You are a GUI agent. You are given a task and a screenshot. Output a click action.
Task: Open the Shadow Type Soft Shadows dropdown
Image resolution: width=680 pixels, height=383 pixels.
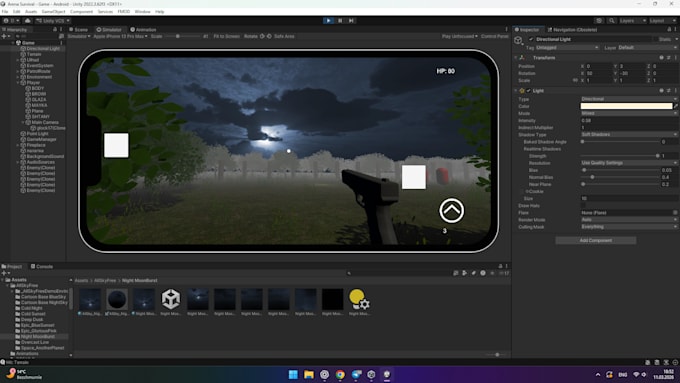[628, 134]
